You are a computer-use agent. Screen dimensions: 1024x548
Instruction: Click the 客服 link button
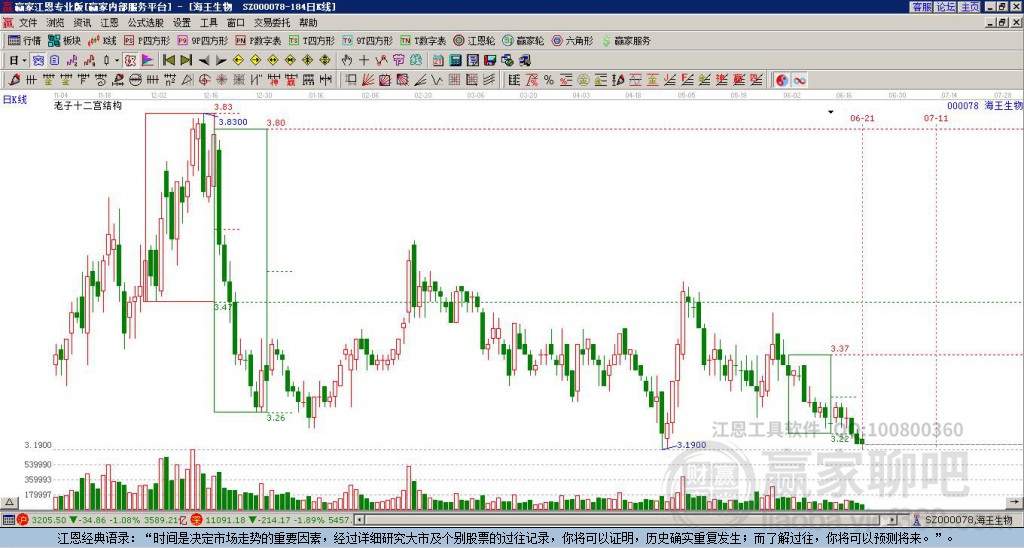pyautogui.click(x=921, y=7)
